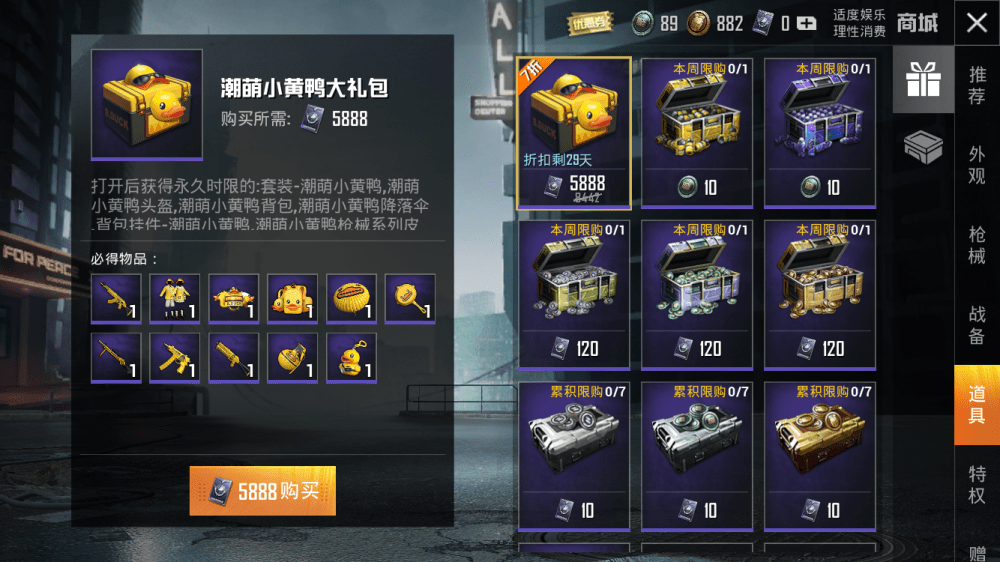
Task: Switch to the 外观 tab
Action: (976, 165)
